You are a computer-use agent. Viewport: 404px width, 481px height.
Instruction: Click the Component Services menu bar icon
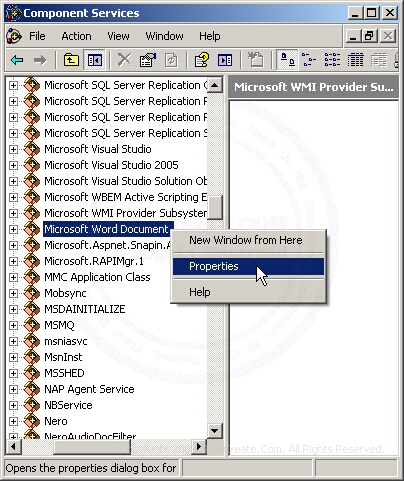point(14,36)
